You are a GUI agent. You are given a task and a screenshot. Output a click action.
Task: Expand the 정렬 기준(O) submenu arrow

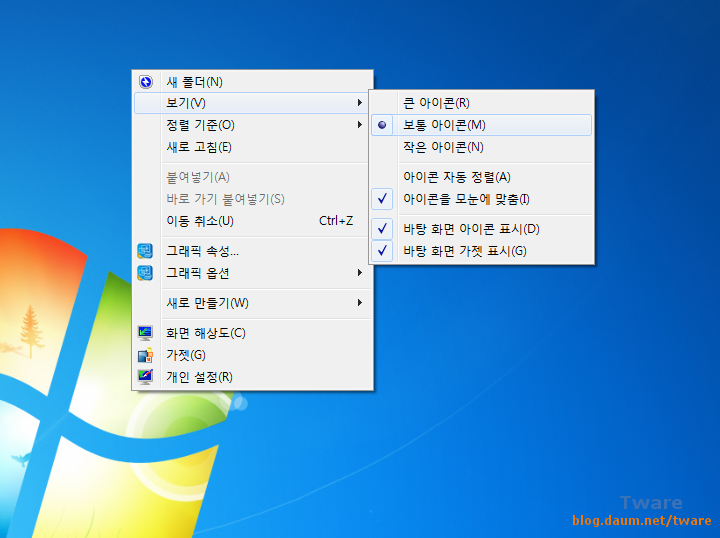point(360,125)
